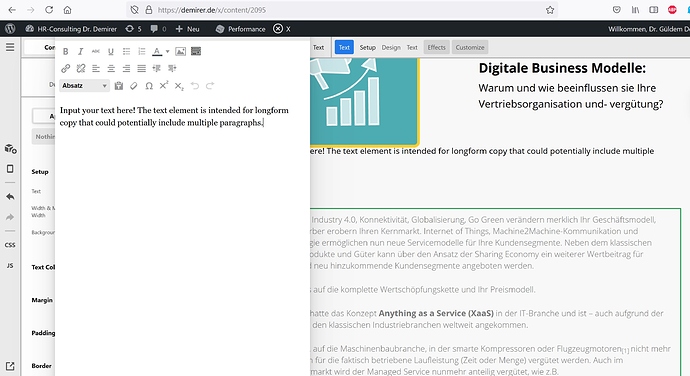This screenshot has height=376, width=690.
Task: Open the text color dropdown arrow
Action: point(167,52)
